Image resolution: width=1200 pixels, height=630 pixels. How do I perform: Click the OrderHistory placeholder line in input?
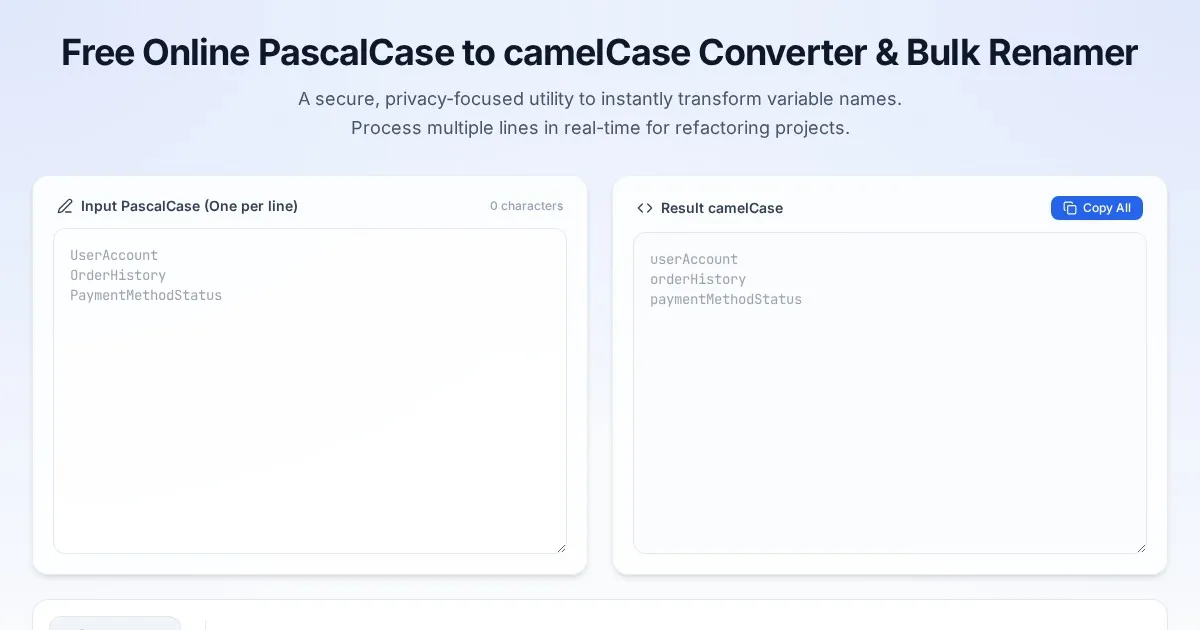click(118, 275)
